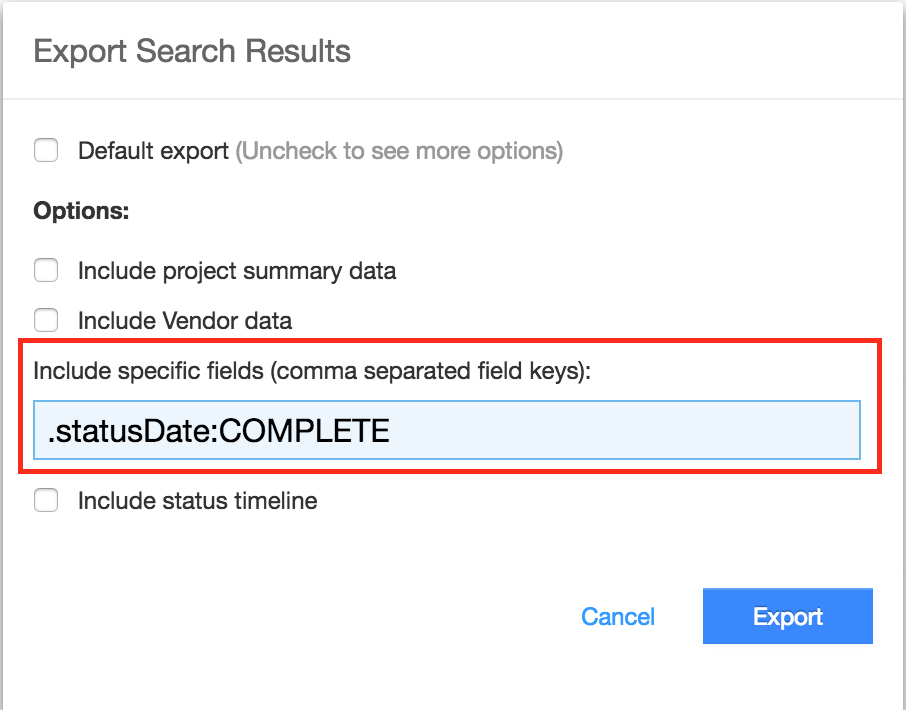Click the "(Uncheck to see more options)" hint
906x710 pixels.
[399, 152]
